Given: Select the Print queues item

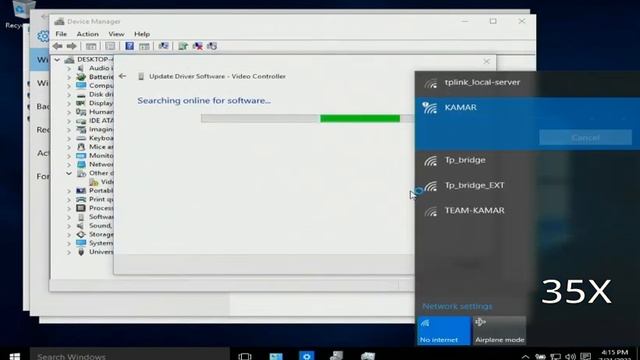Looking at the screenshot, I should [101, 199].
